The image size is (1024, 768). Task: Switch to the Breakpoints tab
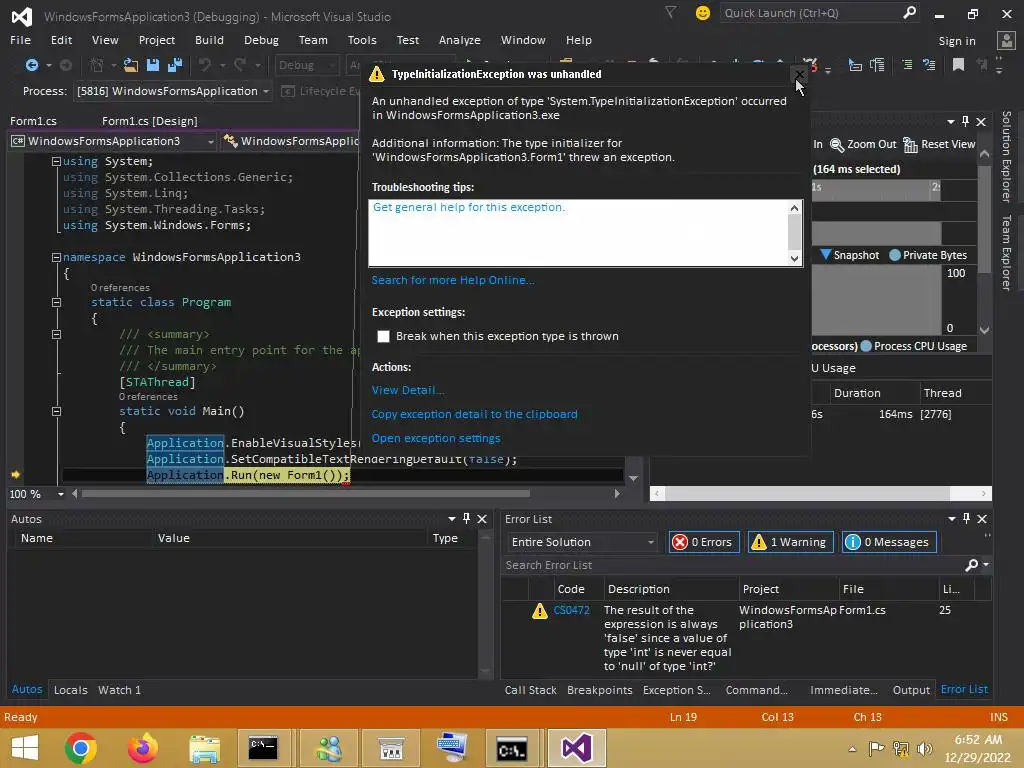coord(600,690)
